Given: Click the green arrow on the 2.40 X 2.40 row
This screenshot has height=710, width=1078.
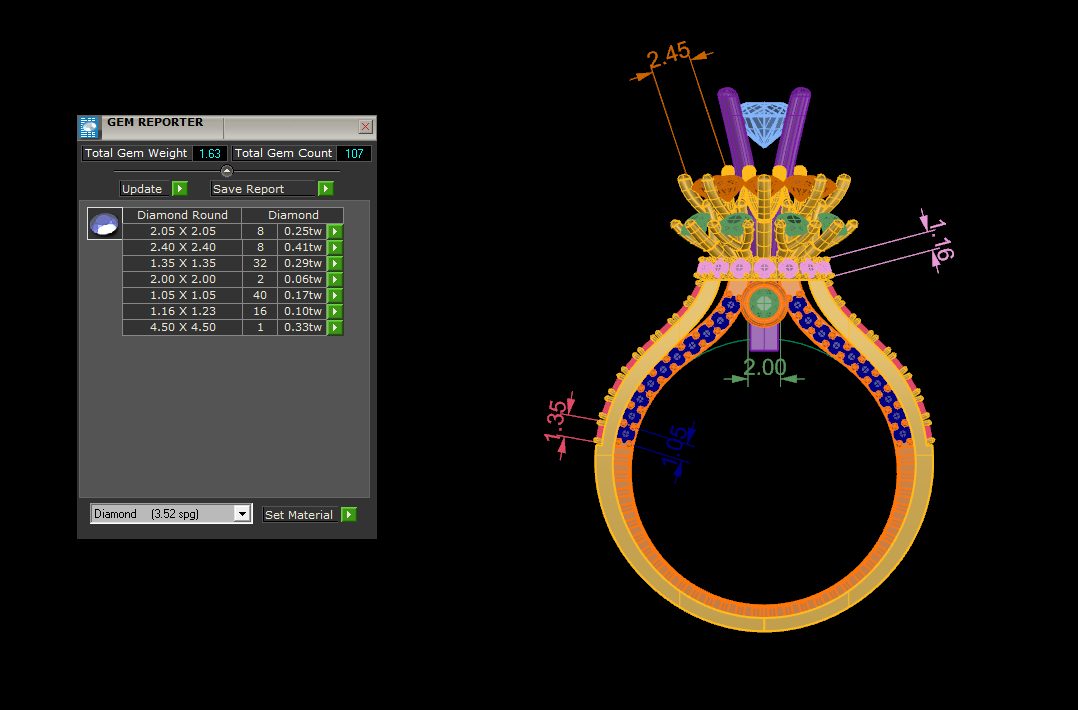Looking at the screenshot, I should [335, 247].
